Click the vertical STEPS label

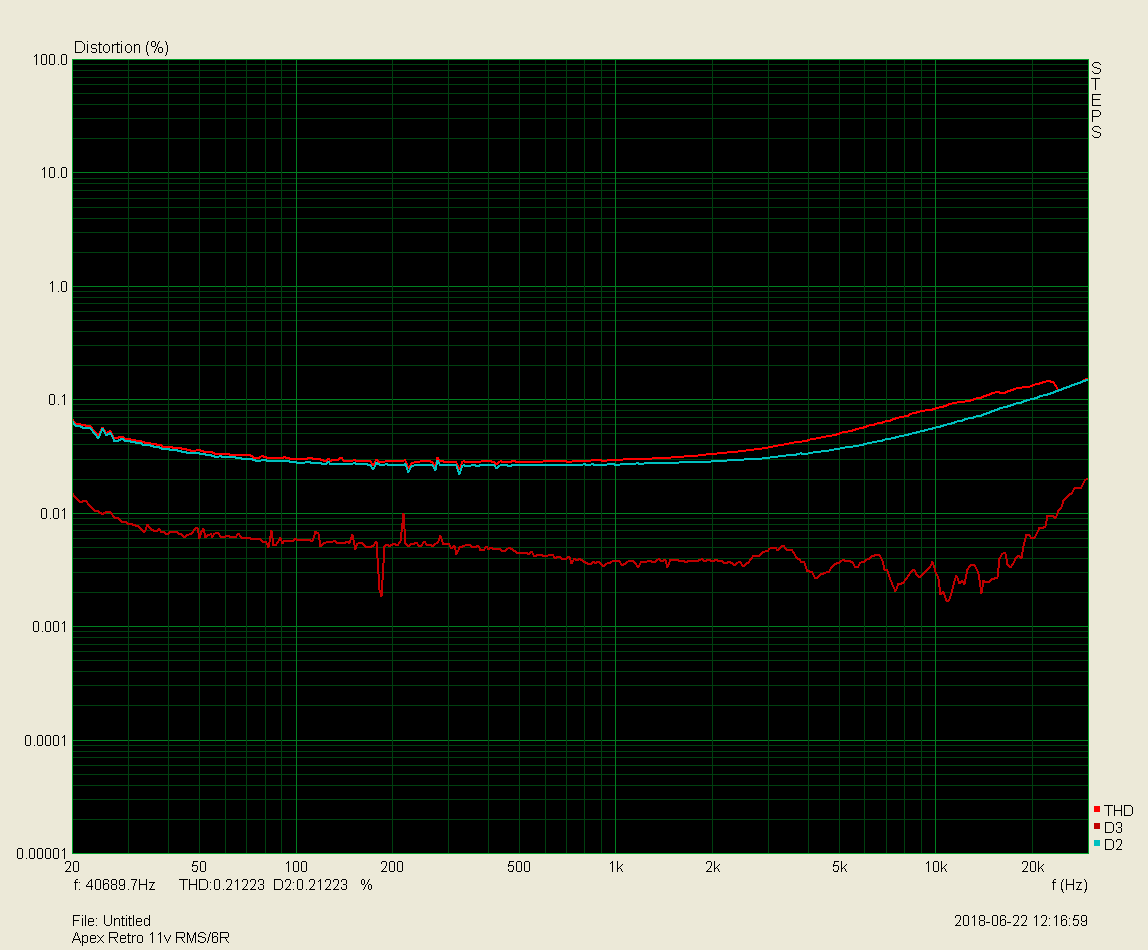pos(1096,100)
